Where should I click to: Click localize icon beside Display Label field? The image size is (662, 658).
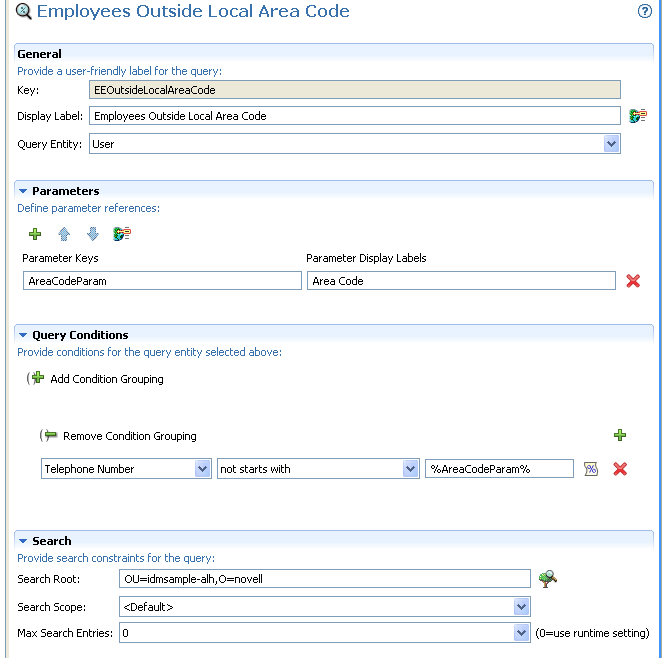point(637,116)
